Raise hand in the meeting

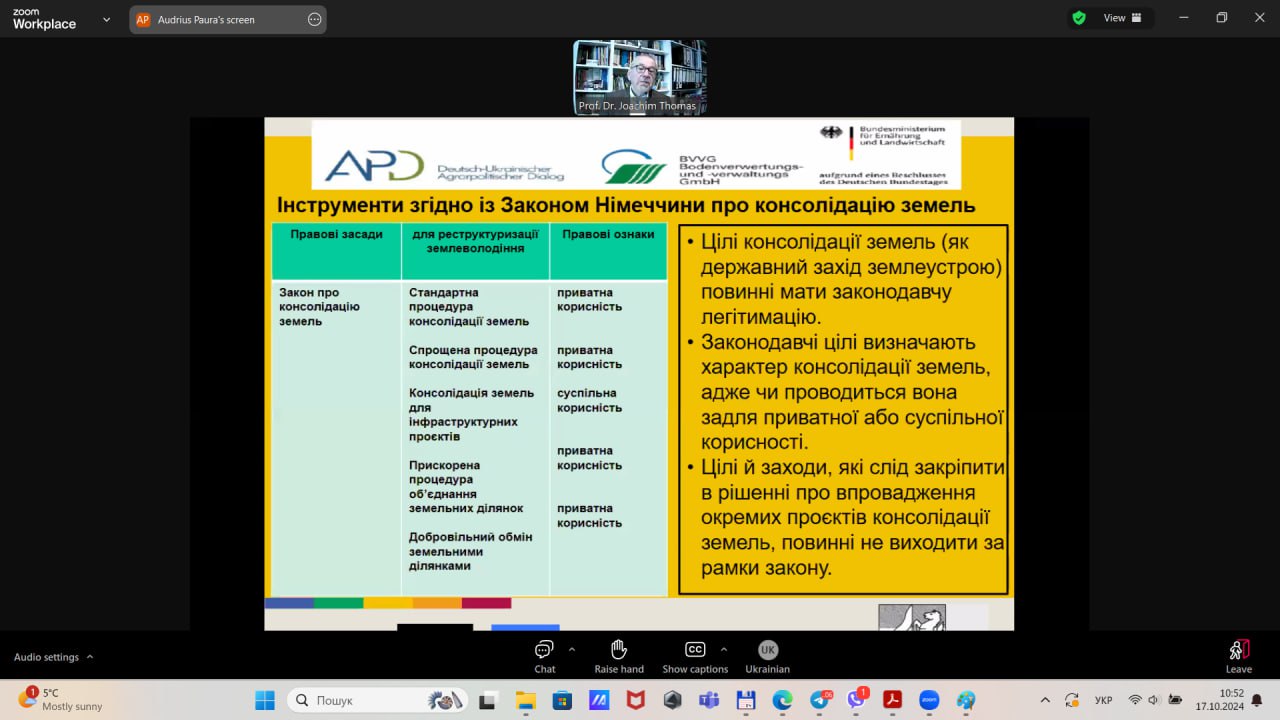point(619,656)
